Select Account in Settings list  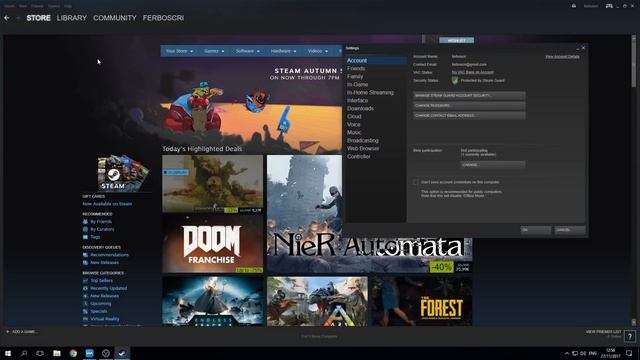point(376,60)
